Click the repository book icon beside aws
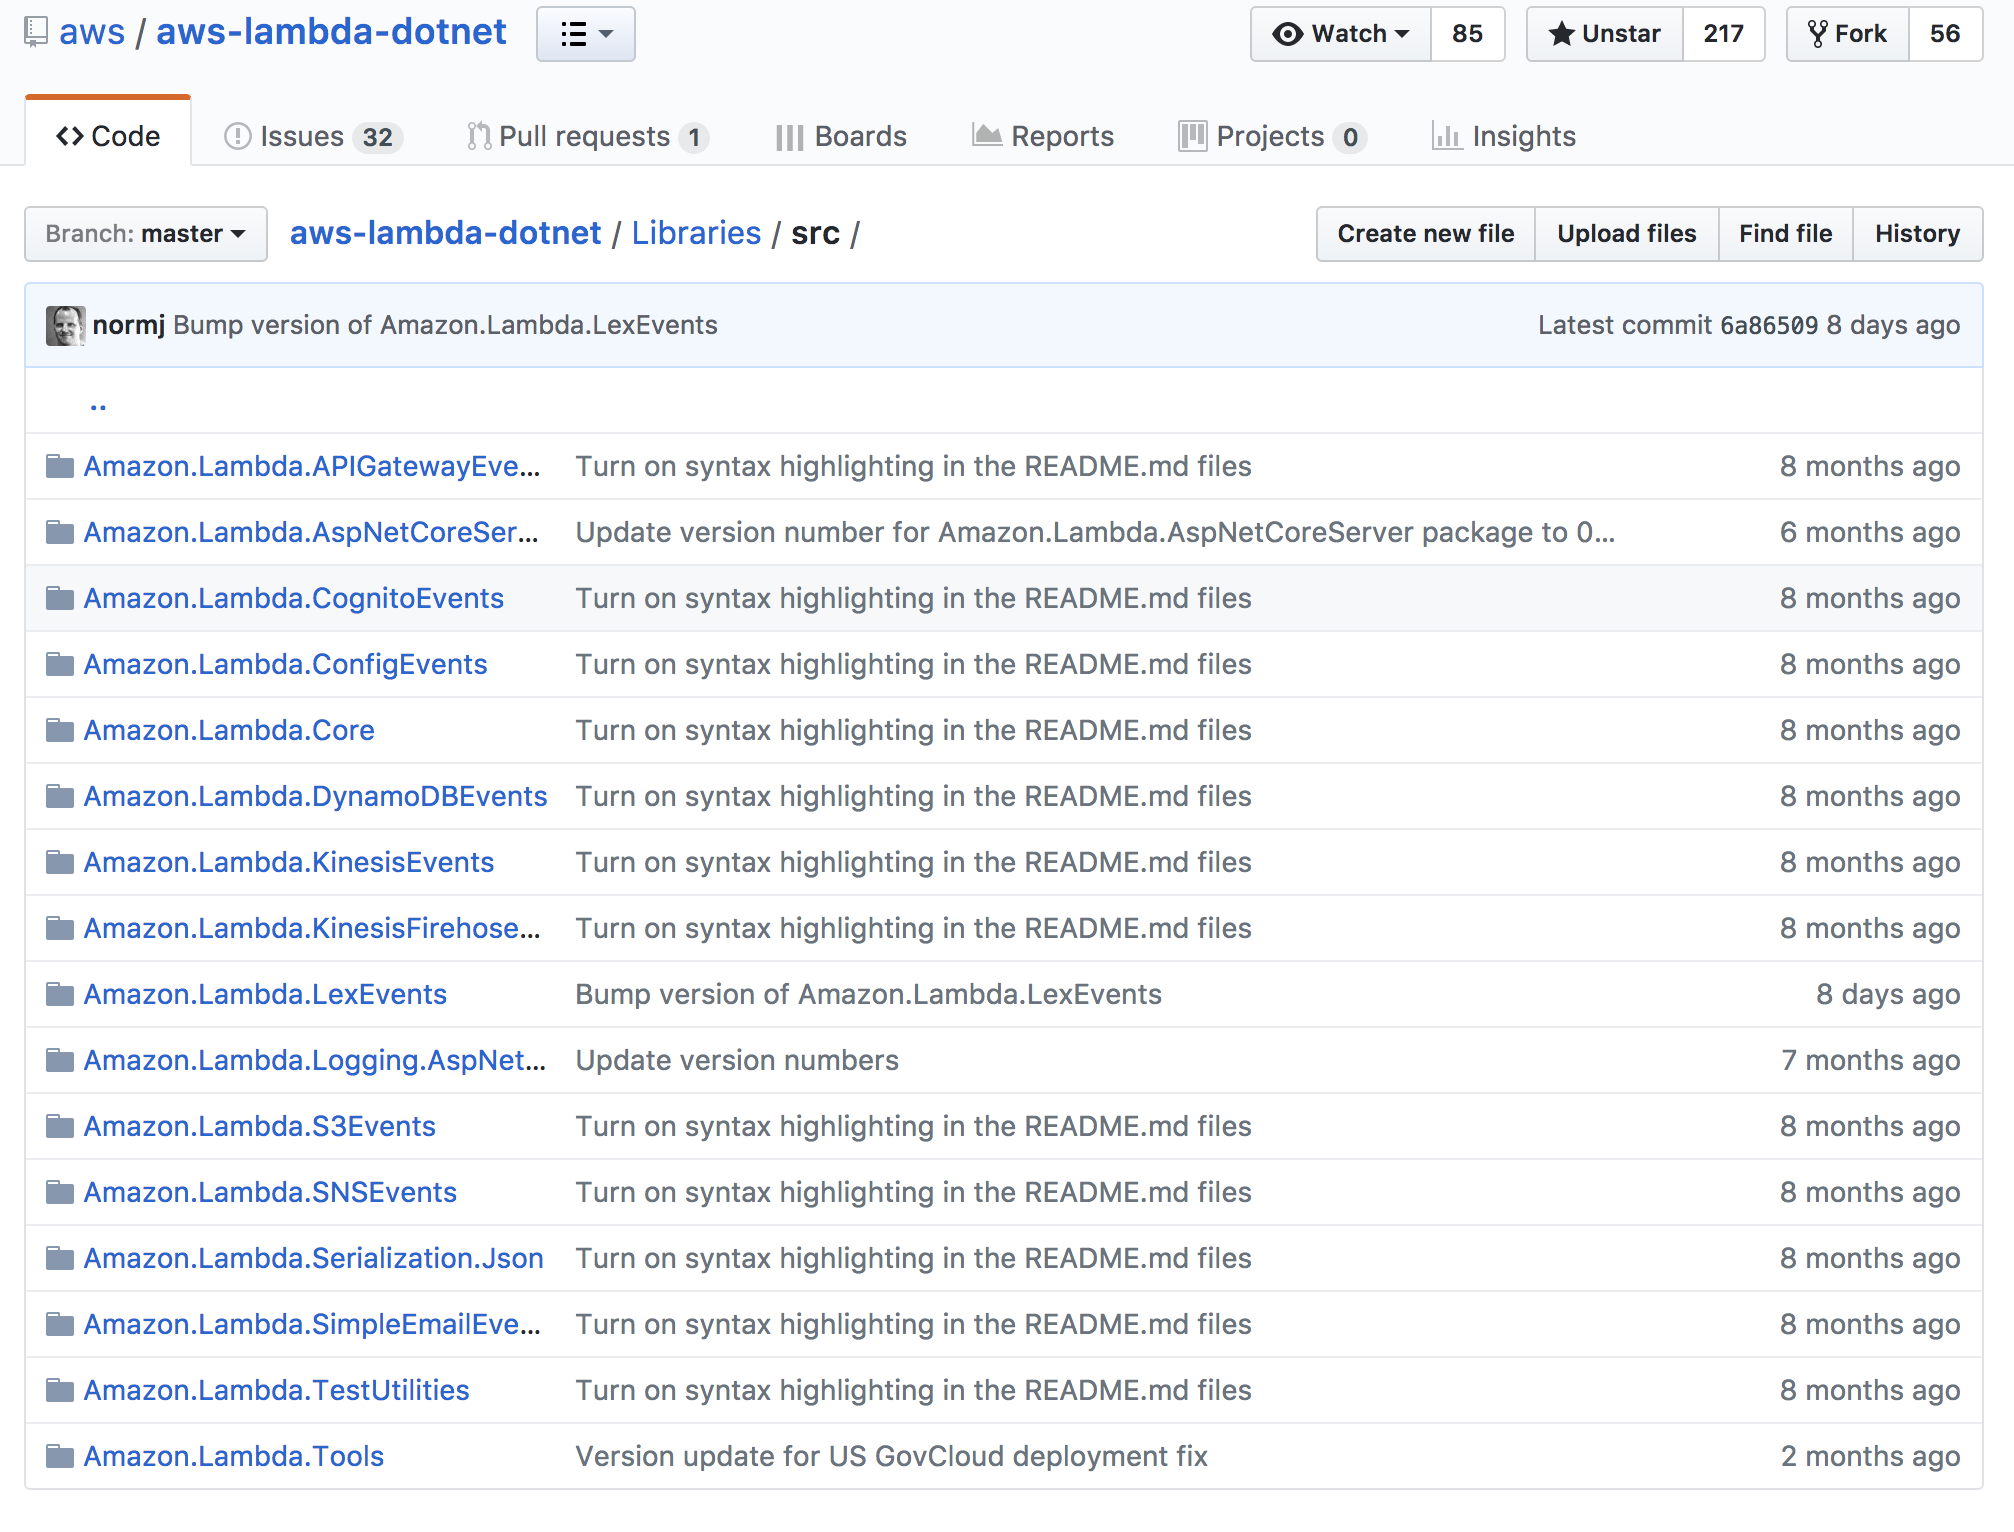This screenshot has height=1532, width=2014. tap(36, 32)
